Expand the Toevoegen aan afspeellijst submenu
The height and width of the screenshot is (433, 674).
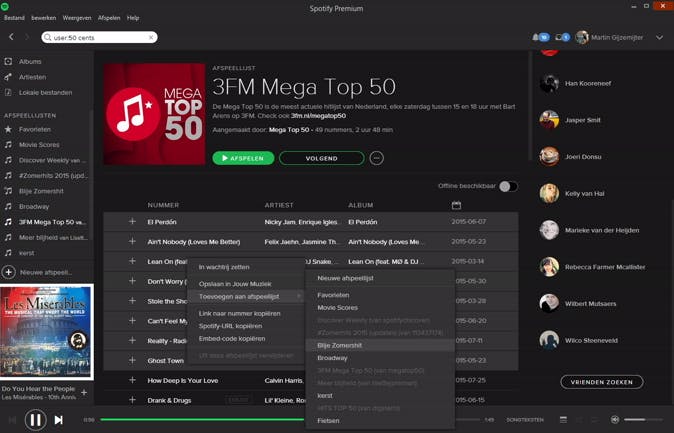point(245,296)
